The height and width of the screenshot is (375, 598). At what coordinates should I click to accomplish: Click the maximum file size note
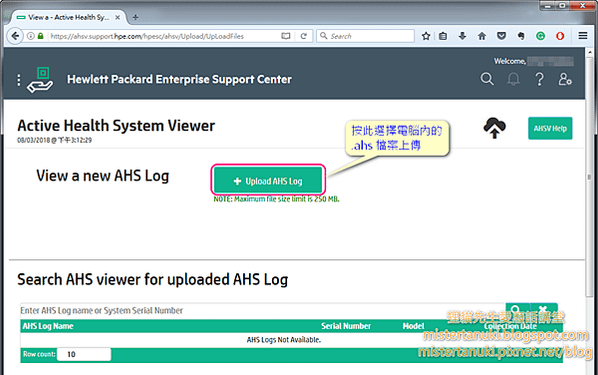pyautogui.click(x=276, y=199)
